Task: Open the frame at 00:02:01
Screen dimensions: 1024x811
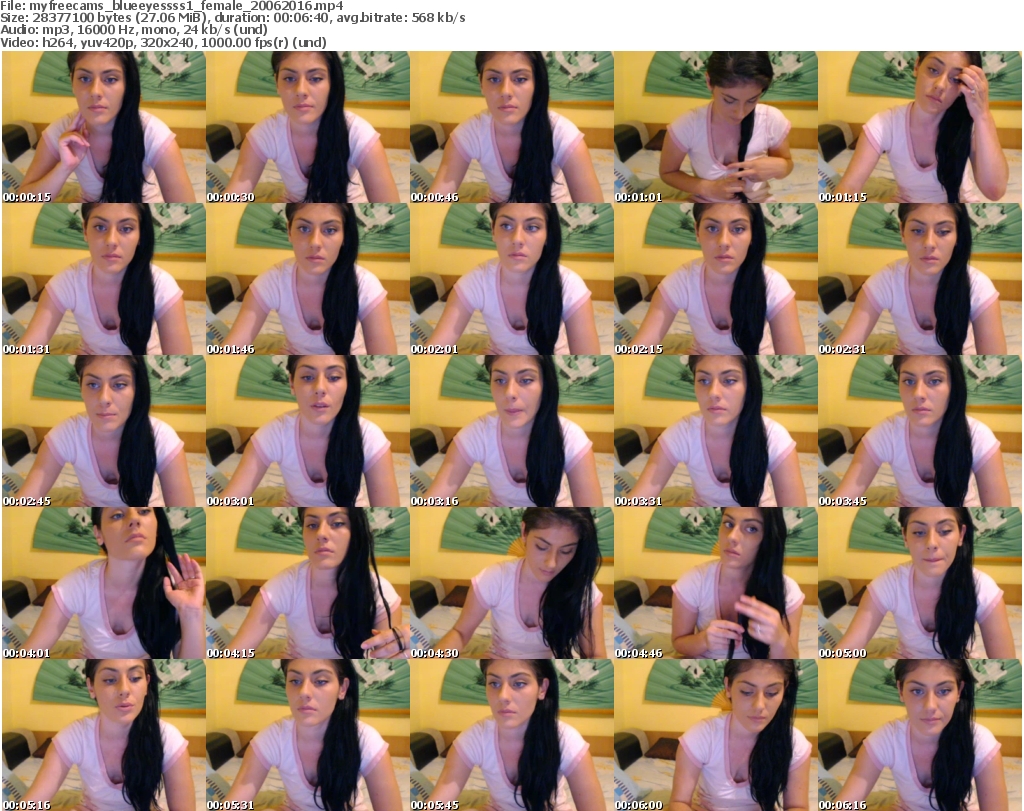Action: (512, 279)
